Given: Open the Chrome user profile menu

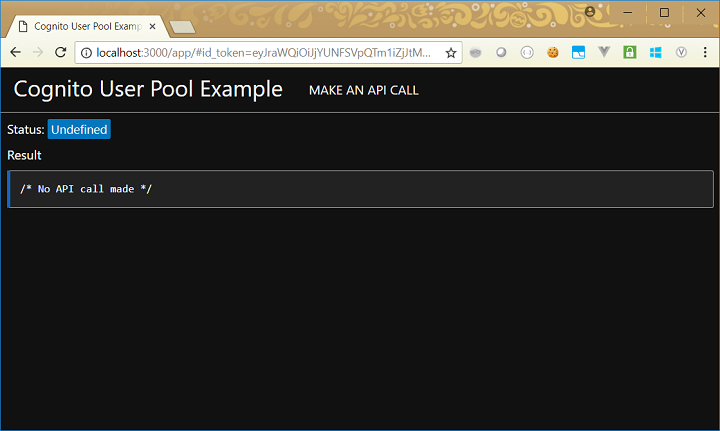Looking at the screenshot, I should 590,11.
